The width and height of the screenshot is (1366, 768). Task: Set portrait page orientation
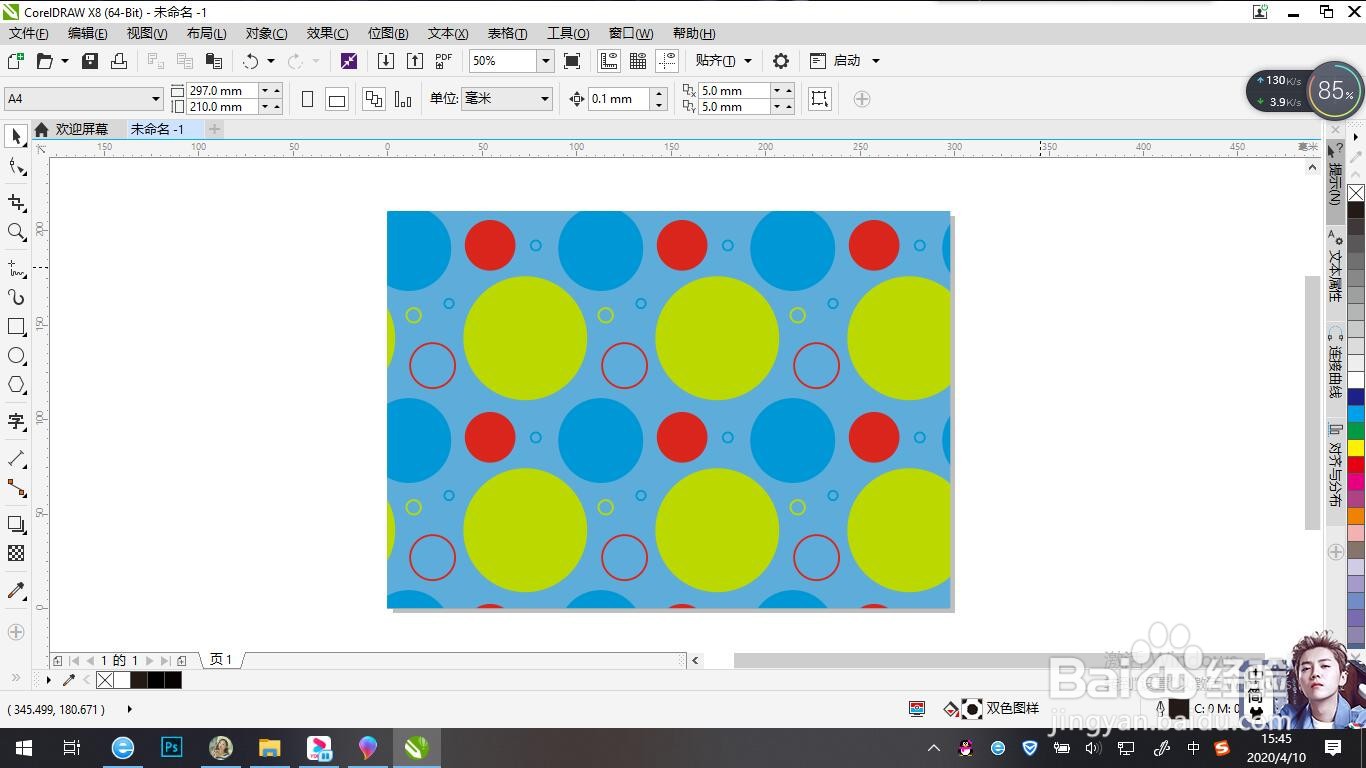pyautogui.click(x=307, y=99)
